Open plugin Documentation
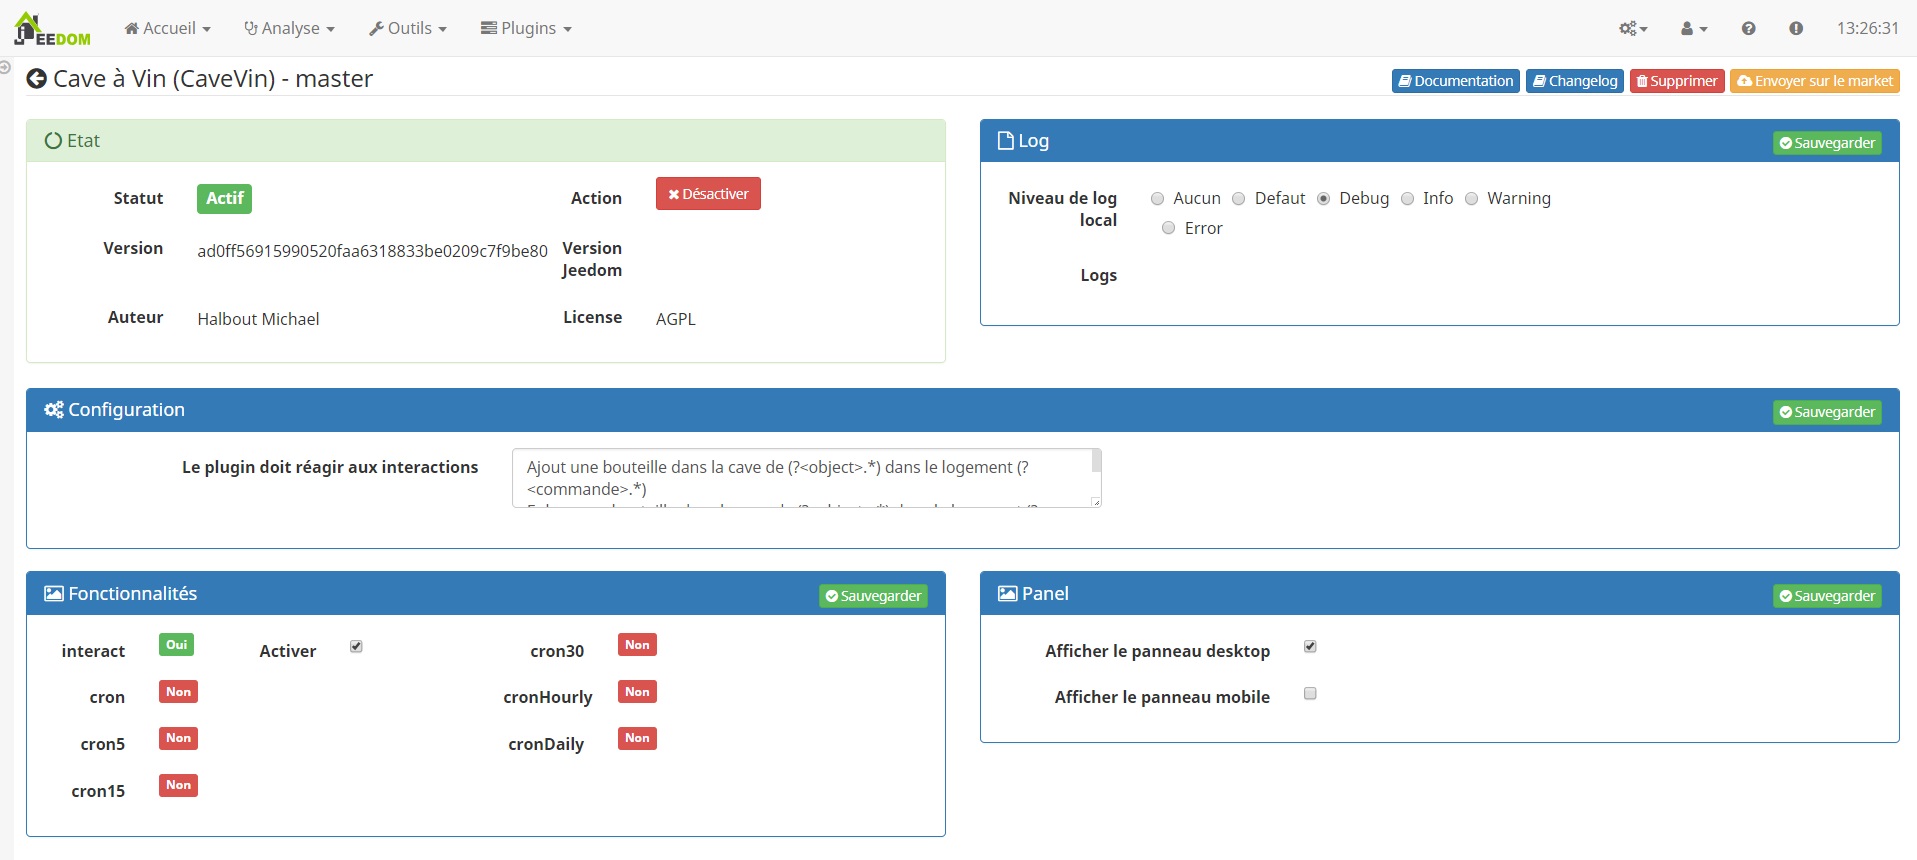 coord(1455,81)
